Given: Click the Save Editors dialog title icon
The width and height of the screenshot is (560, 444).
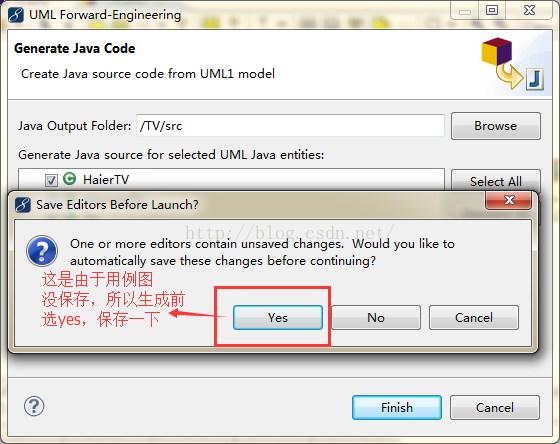Looking at the screenshot, I should pyautogui.click(x=23, y=205).
